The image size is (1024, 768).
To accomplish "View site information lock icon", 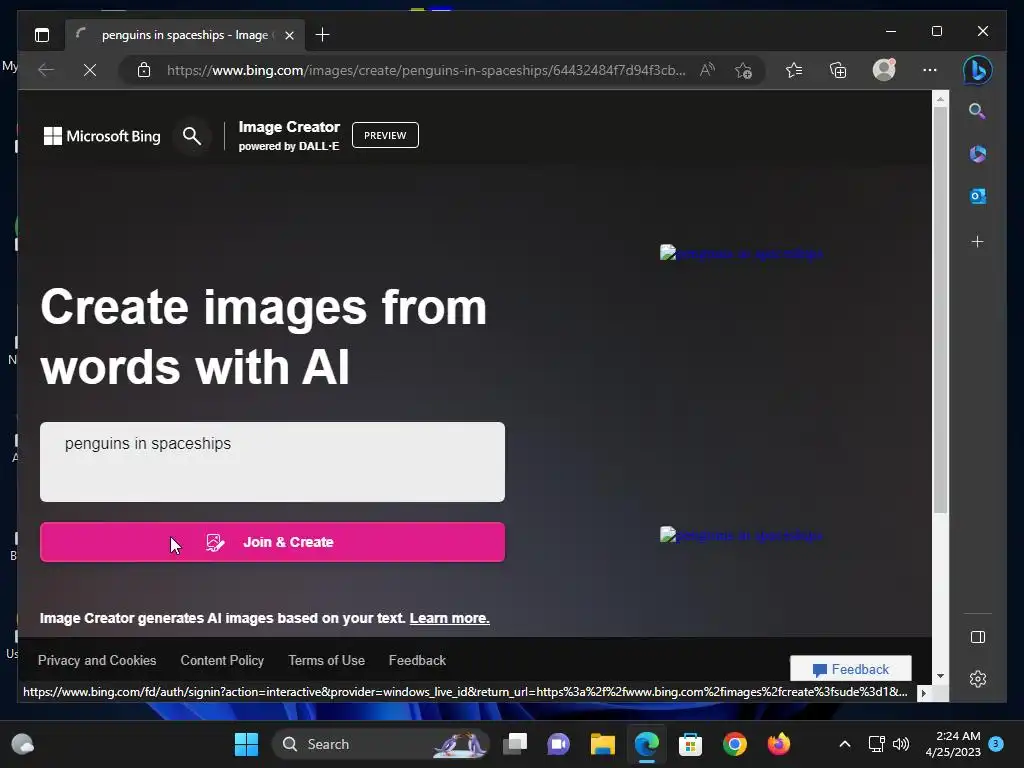I will (144, 70).
